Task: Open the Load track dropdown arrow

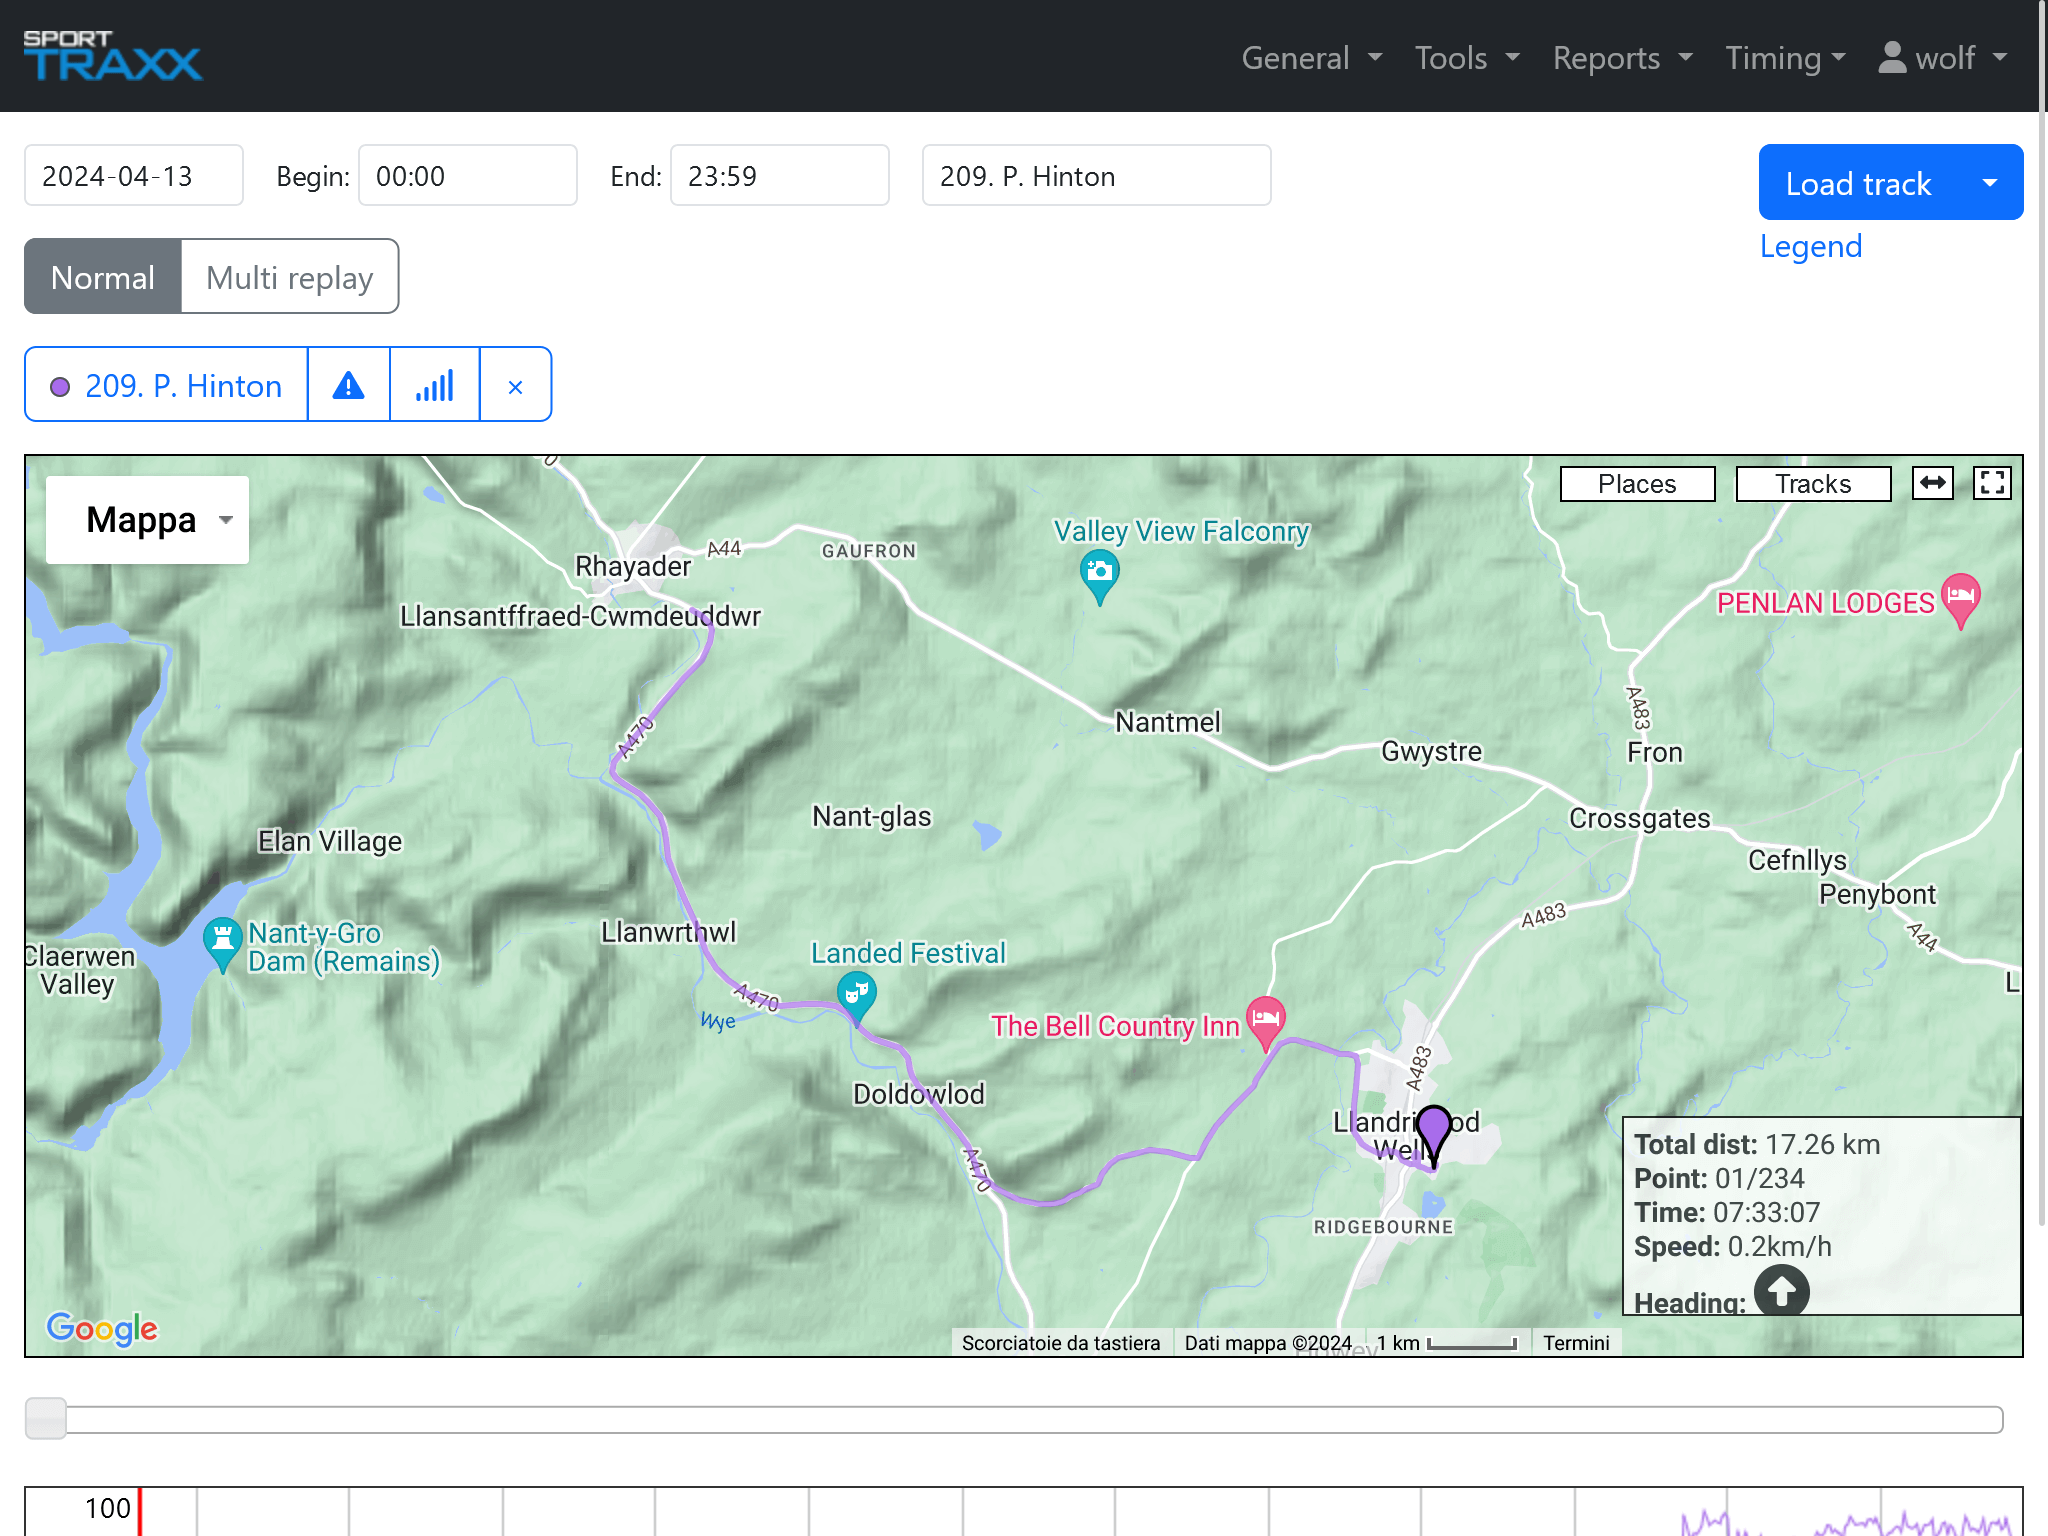Action: 1990,182
